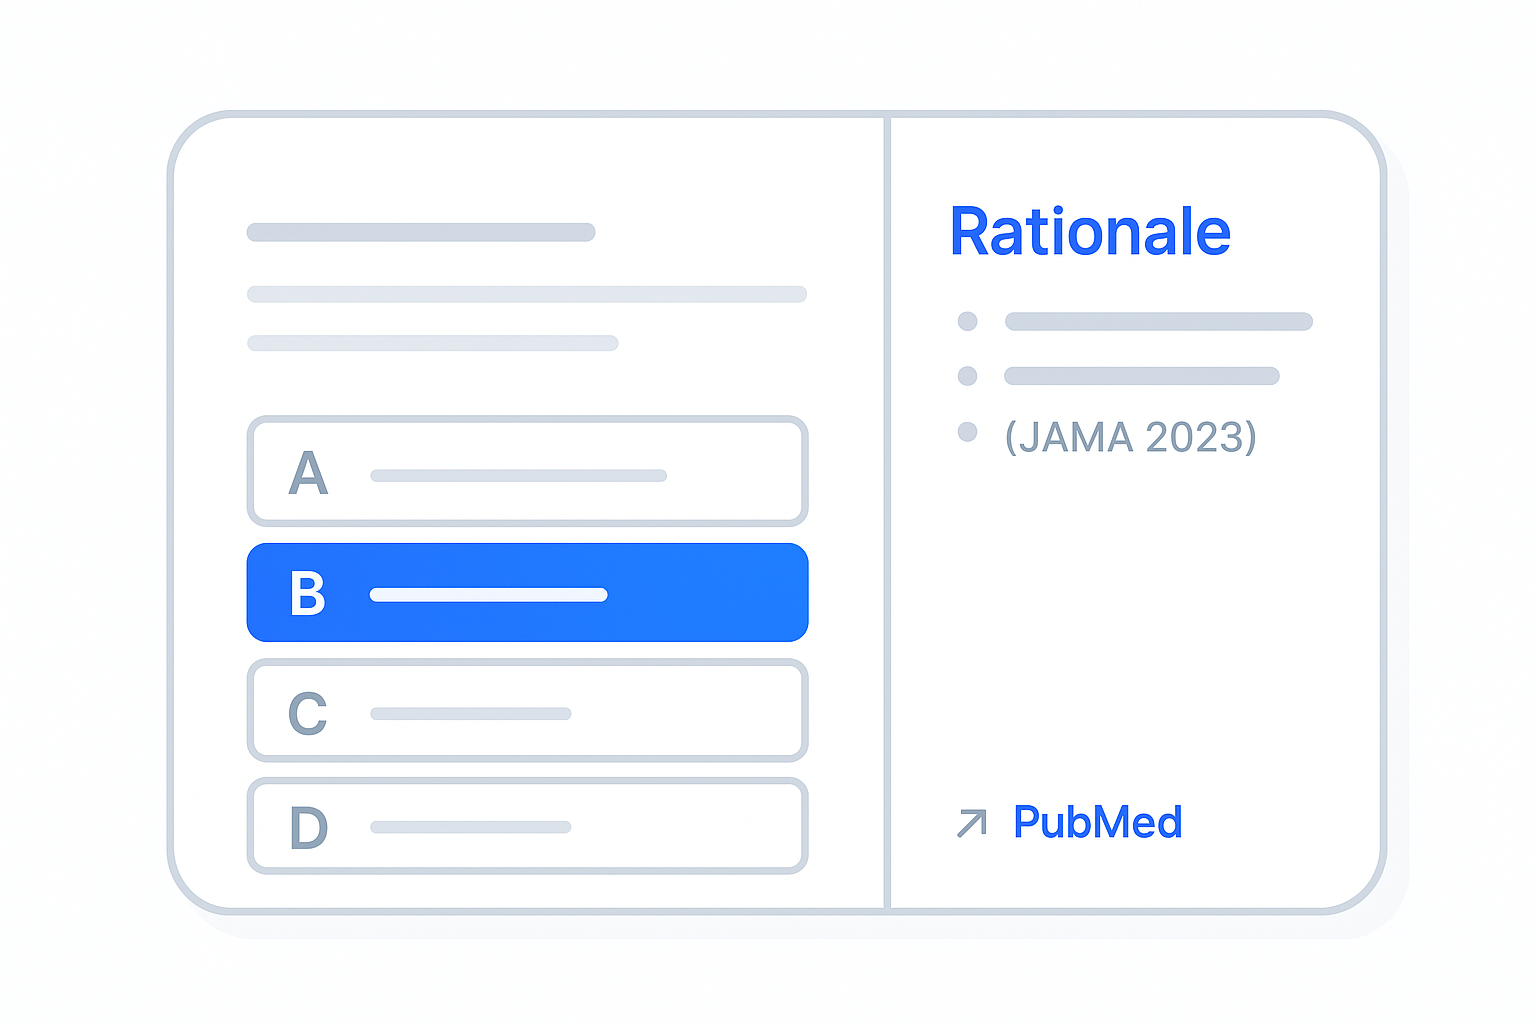Click the JAMA 2023 citation text
This screenshot has width=1536, height=1024.
tap(1130, 437)
